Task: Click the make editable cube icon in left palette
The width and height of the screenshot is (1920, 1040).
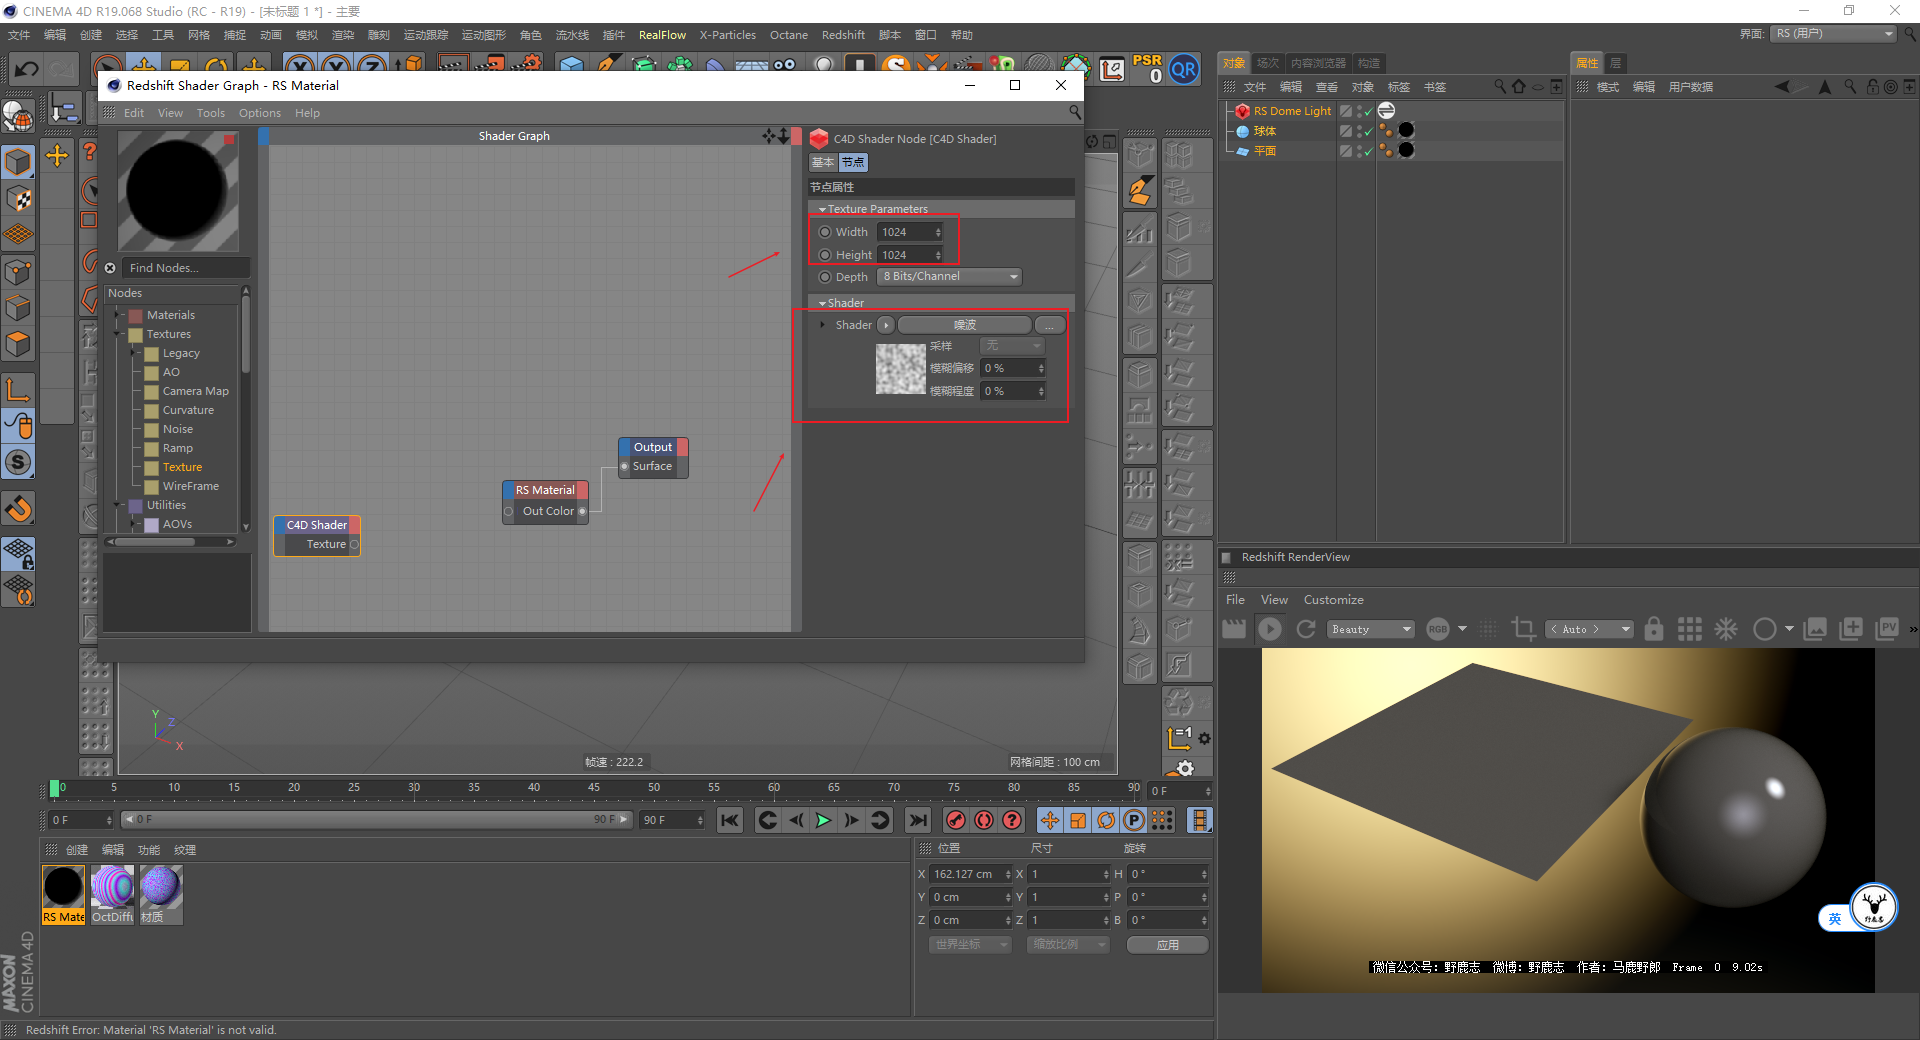Action: coord(19,160)
